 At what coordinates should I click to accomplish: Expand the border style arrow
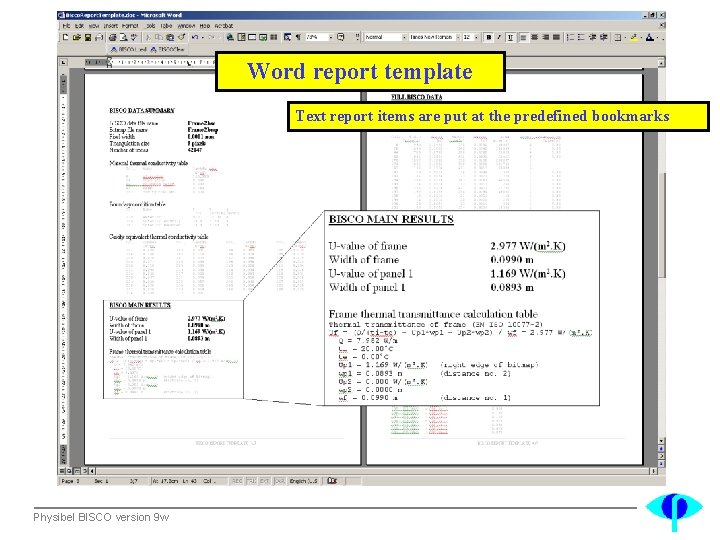pos(625,37)
